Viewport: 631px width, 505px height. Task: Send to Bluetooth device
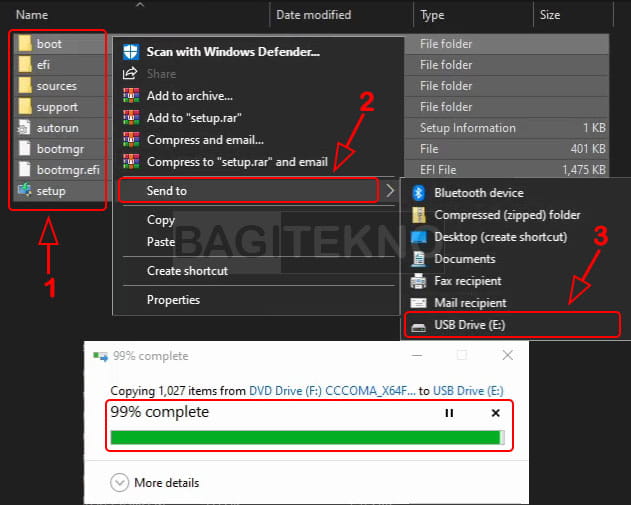click(479, 193)
